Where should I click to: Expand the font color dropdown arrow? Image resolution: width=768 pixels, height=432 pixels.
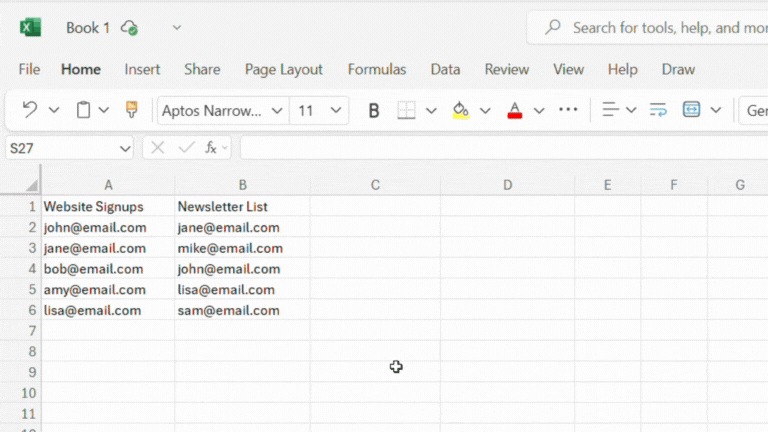pos(539,111)
